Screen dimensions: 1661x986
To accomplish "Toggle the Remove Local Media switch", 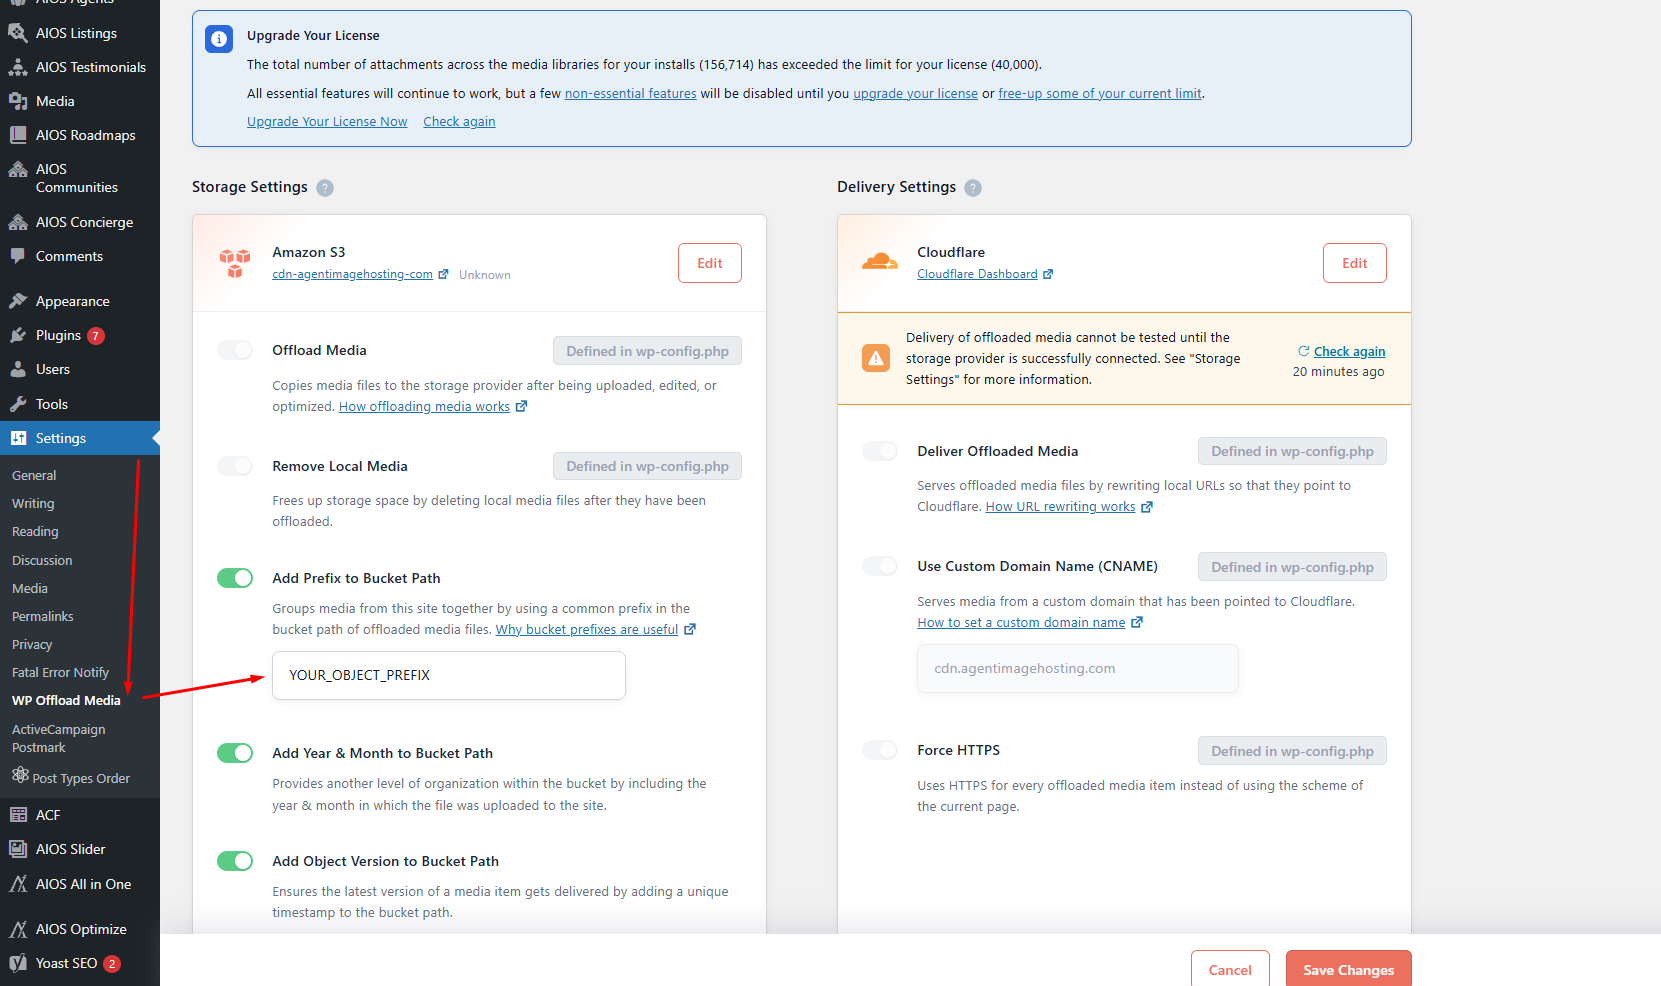I will click(235, 466).
